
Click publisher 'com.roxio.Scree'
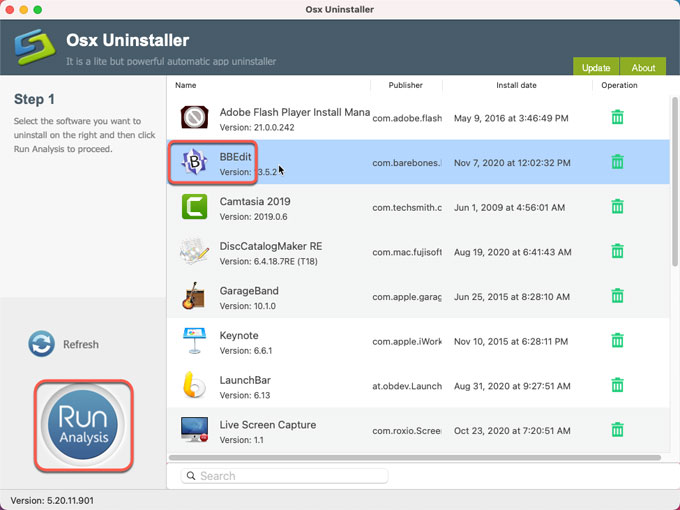pyautogui.click(x=407, y=431)
